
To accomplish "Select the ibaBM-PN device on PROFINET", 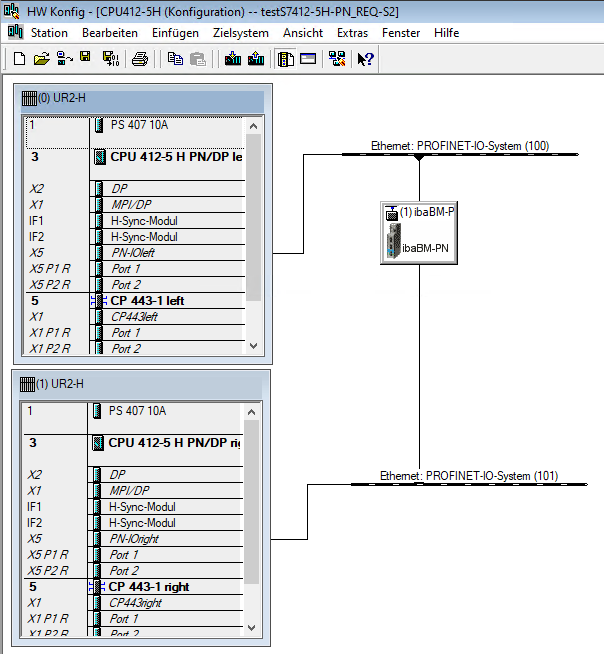I will click(x=418, y=233).
